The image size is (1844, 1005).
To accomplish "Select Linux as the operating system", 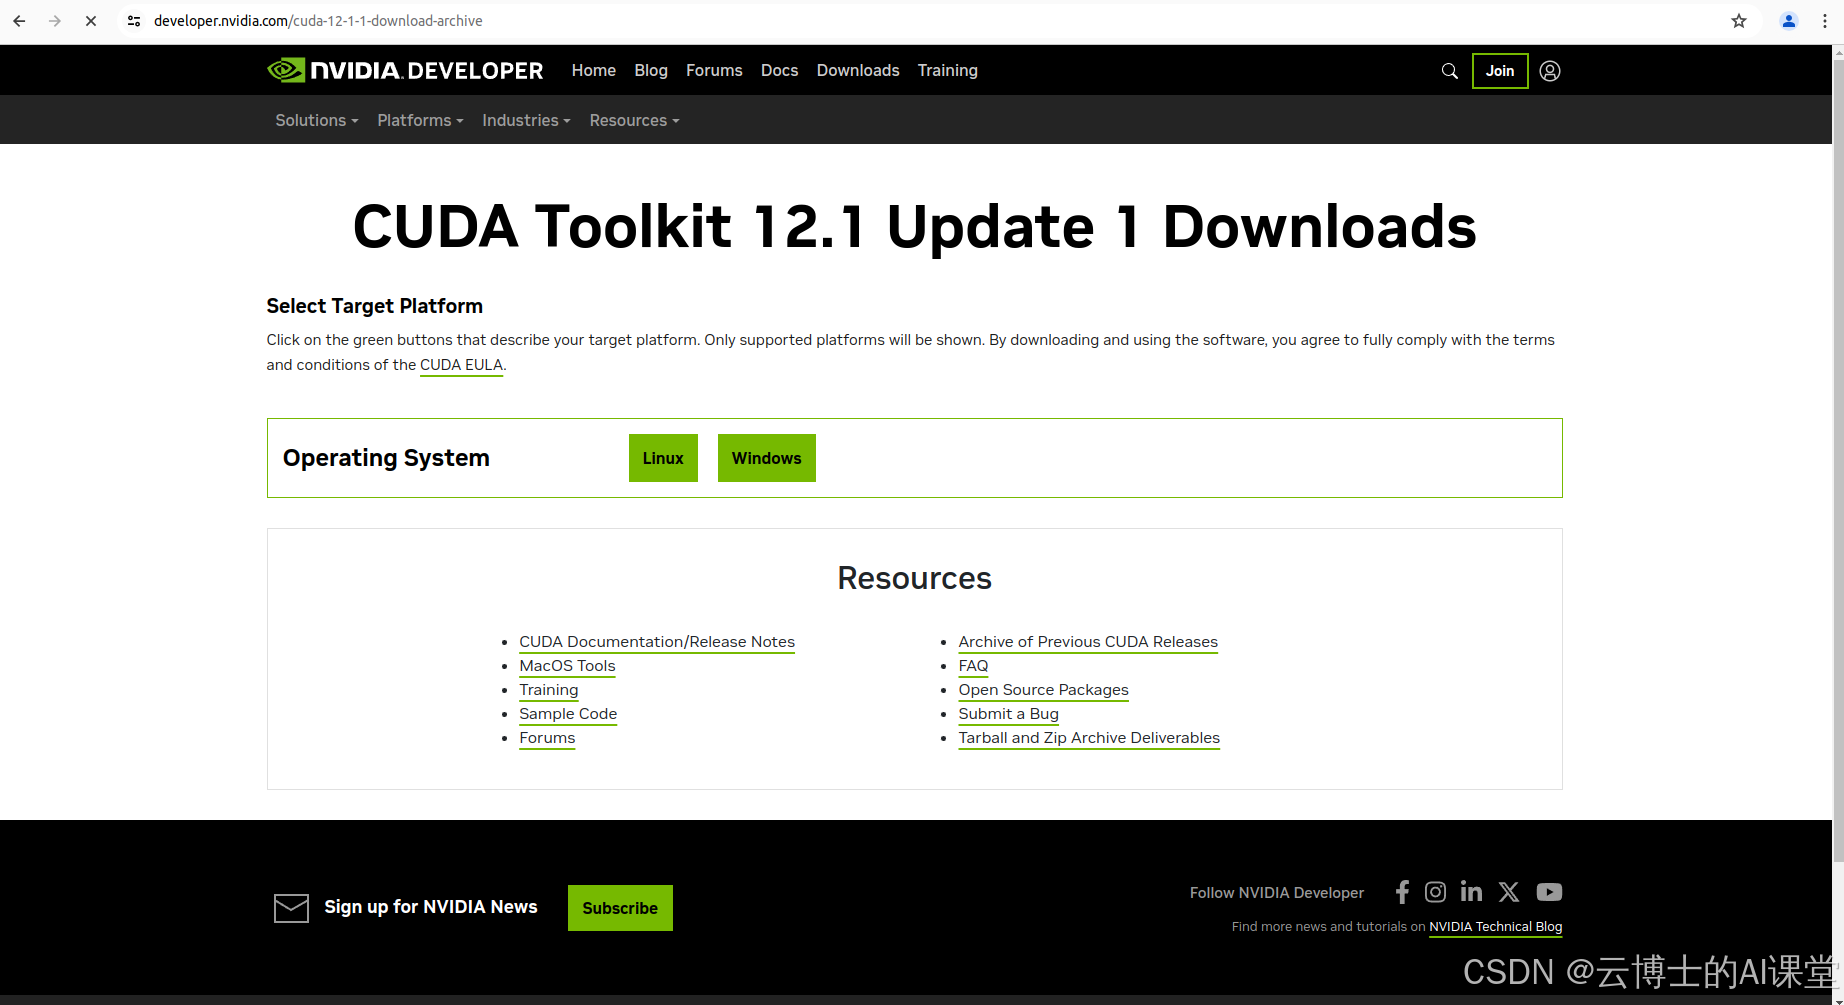I will point(663,458).
